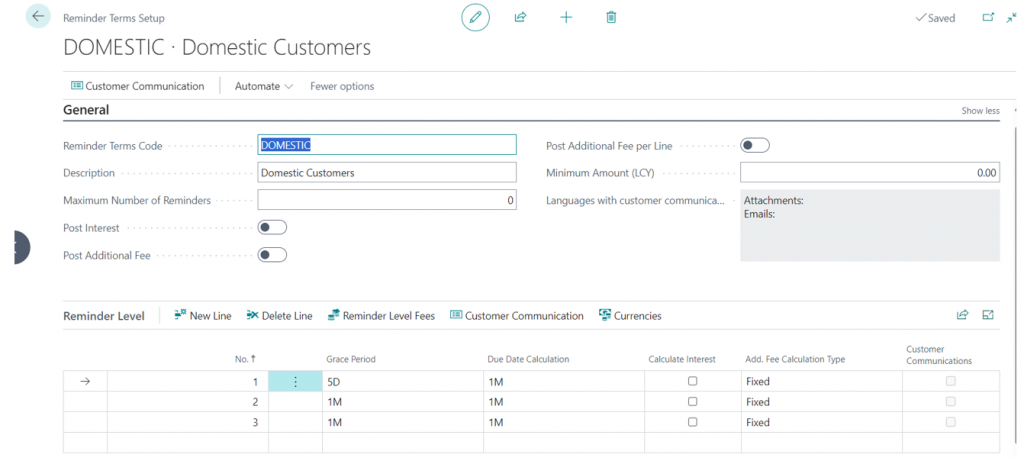This screenshot has height=461, width=1024.
Task: Click the plus icon to create new
Action: [566, 17]
